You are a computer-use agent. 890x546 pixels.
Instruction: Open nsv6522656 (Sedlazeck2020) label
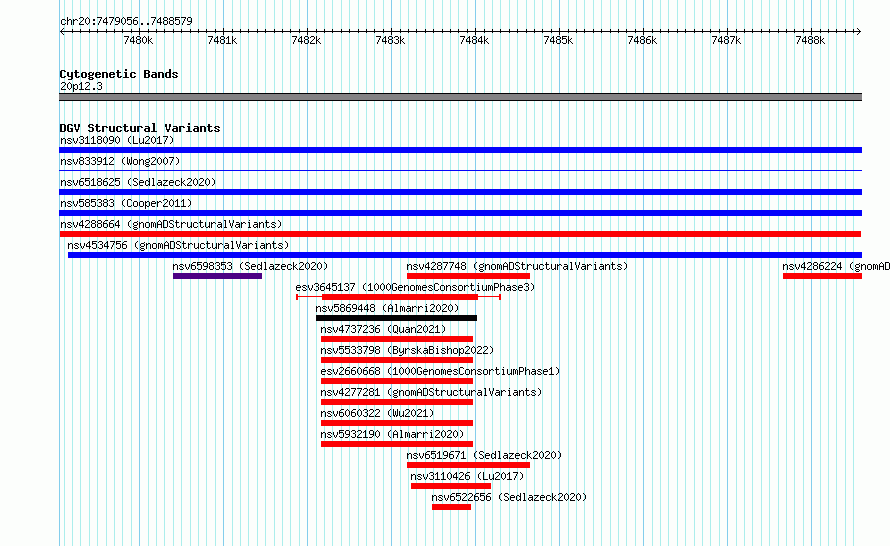click(x=509, y=497)
